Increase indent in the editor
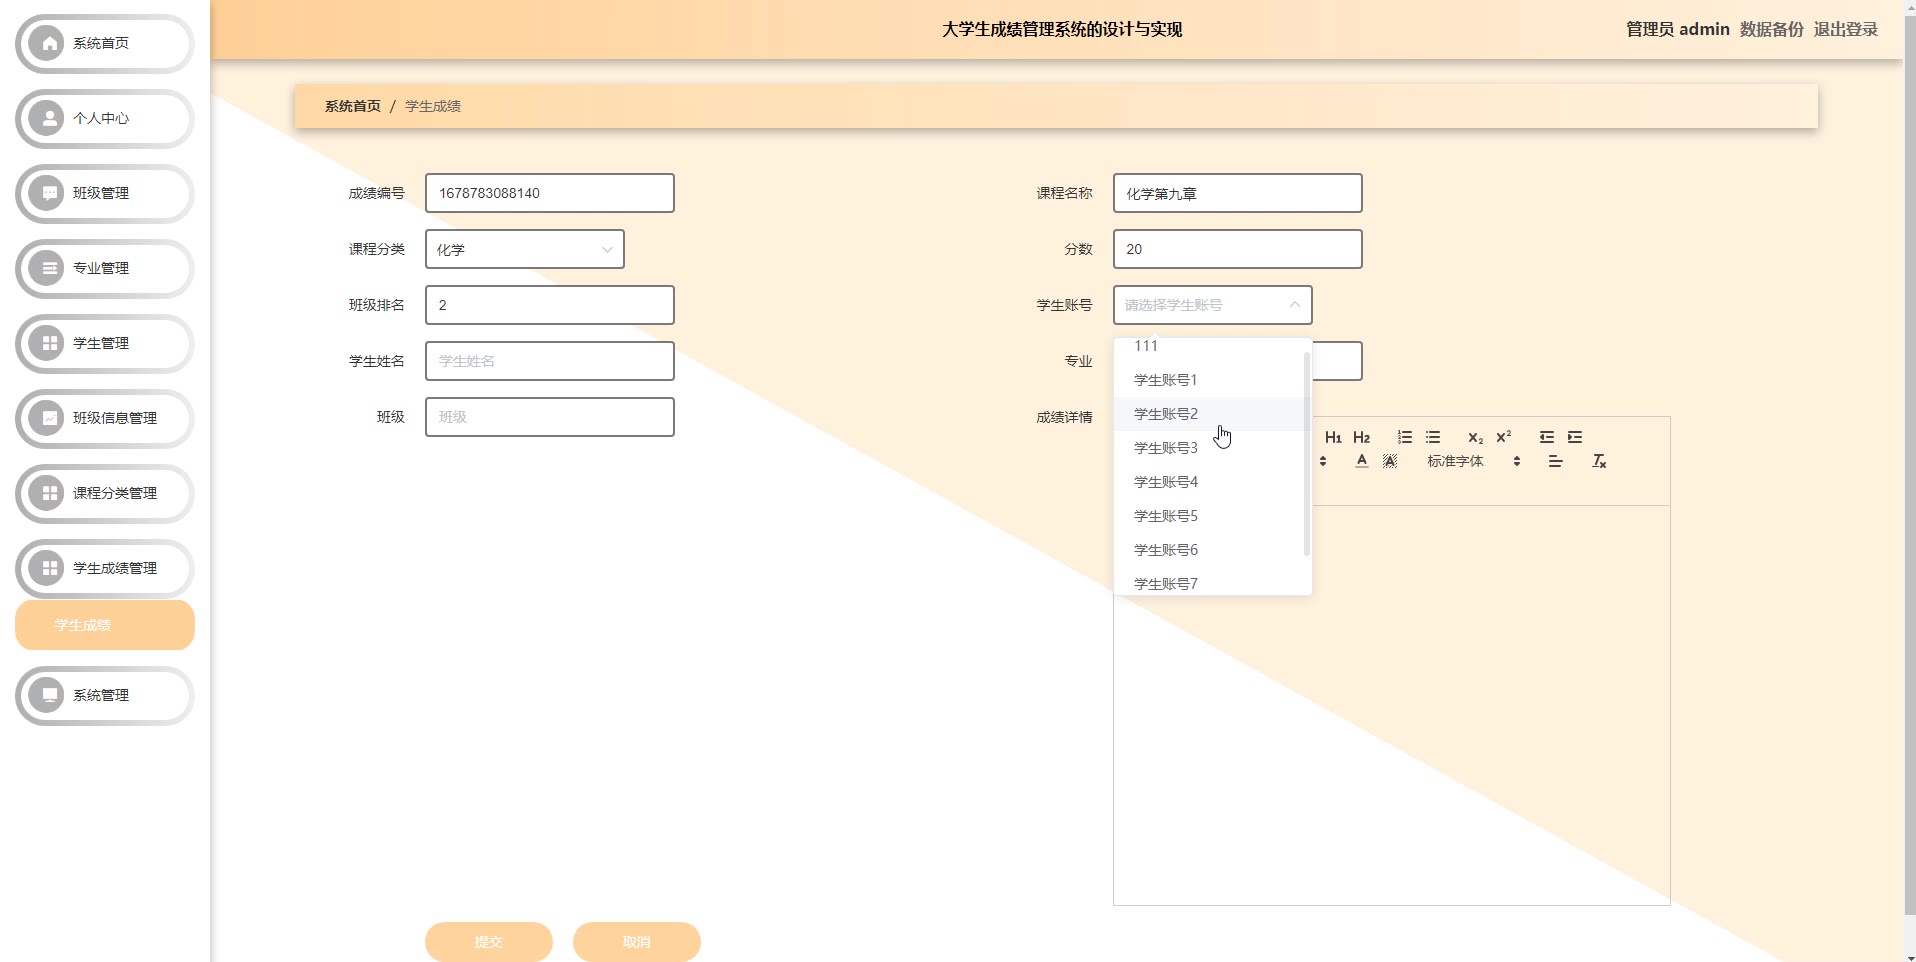Viewport: 1916px width, 962px height. [x=1575, y=437]
